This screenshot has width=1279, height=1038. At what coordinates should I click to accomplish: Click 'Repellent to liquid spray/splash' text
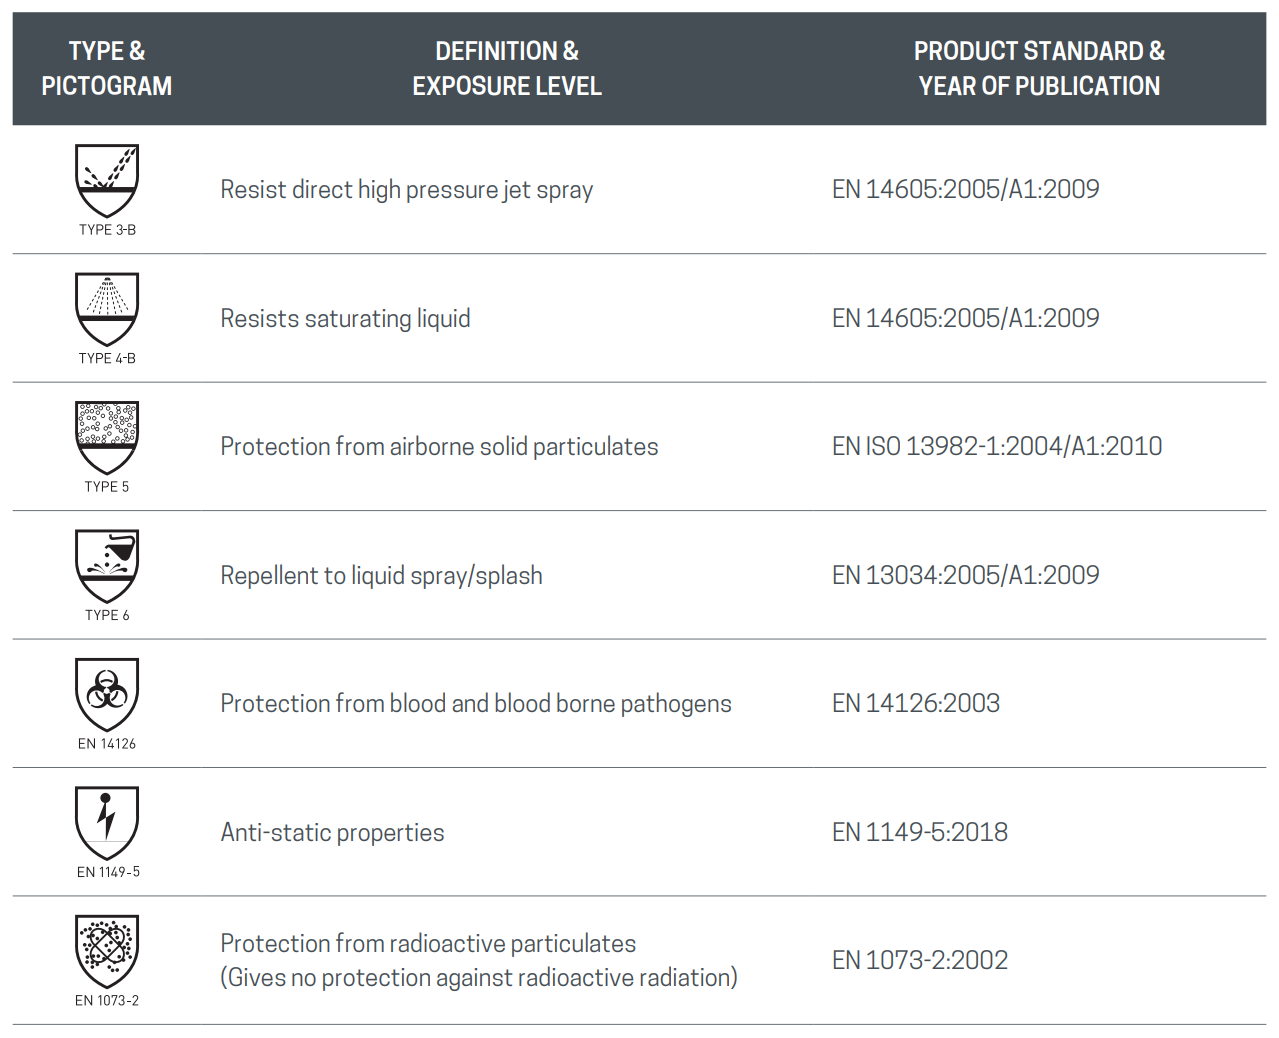click(x=381, y=575)
